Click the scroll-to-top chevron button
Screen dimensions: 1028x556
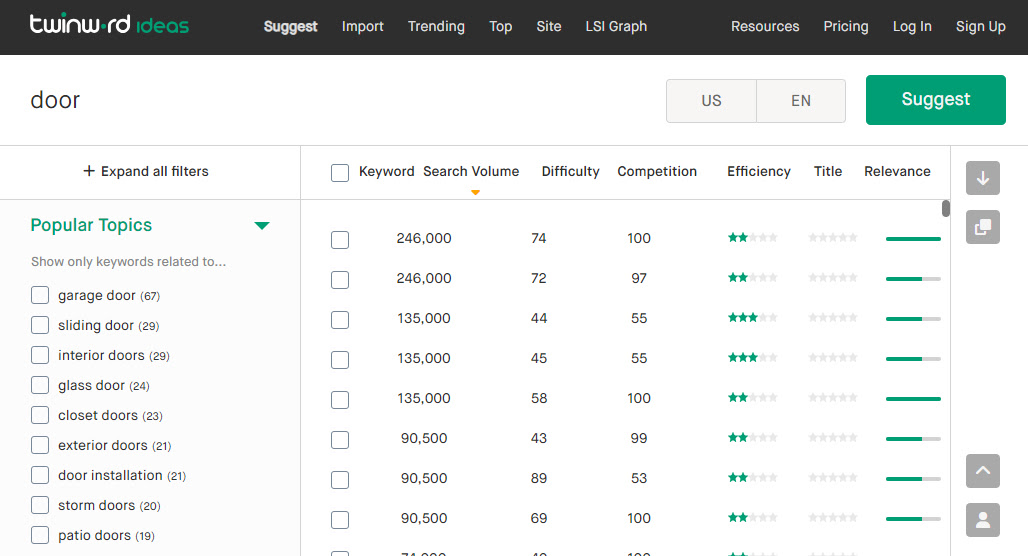tap(983, 471)
